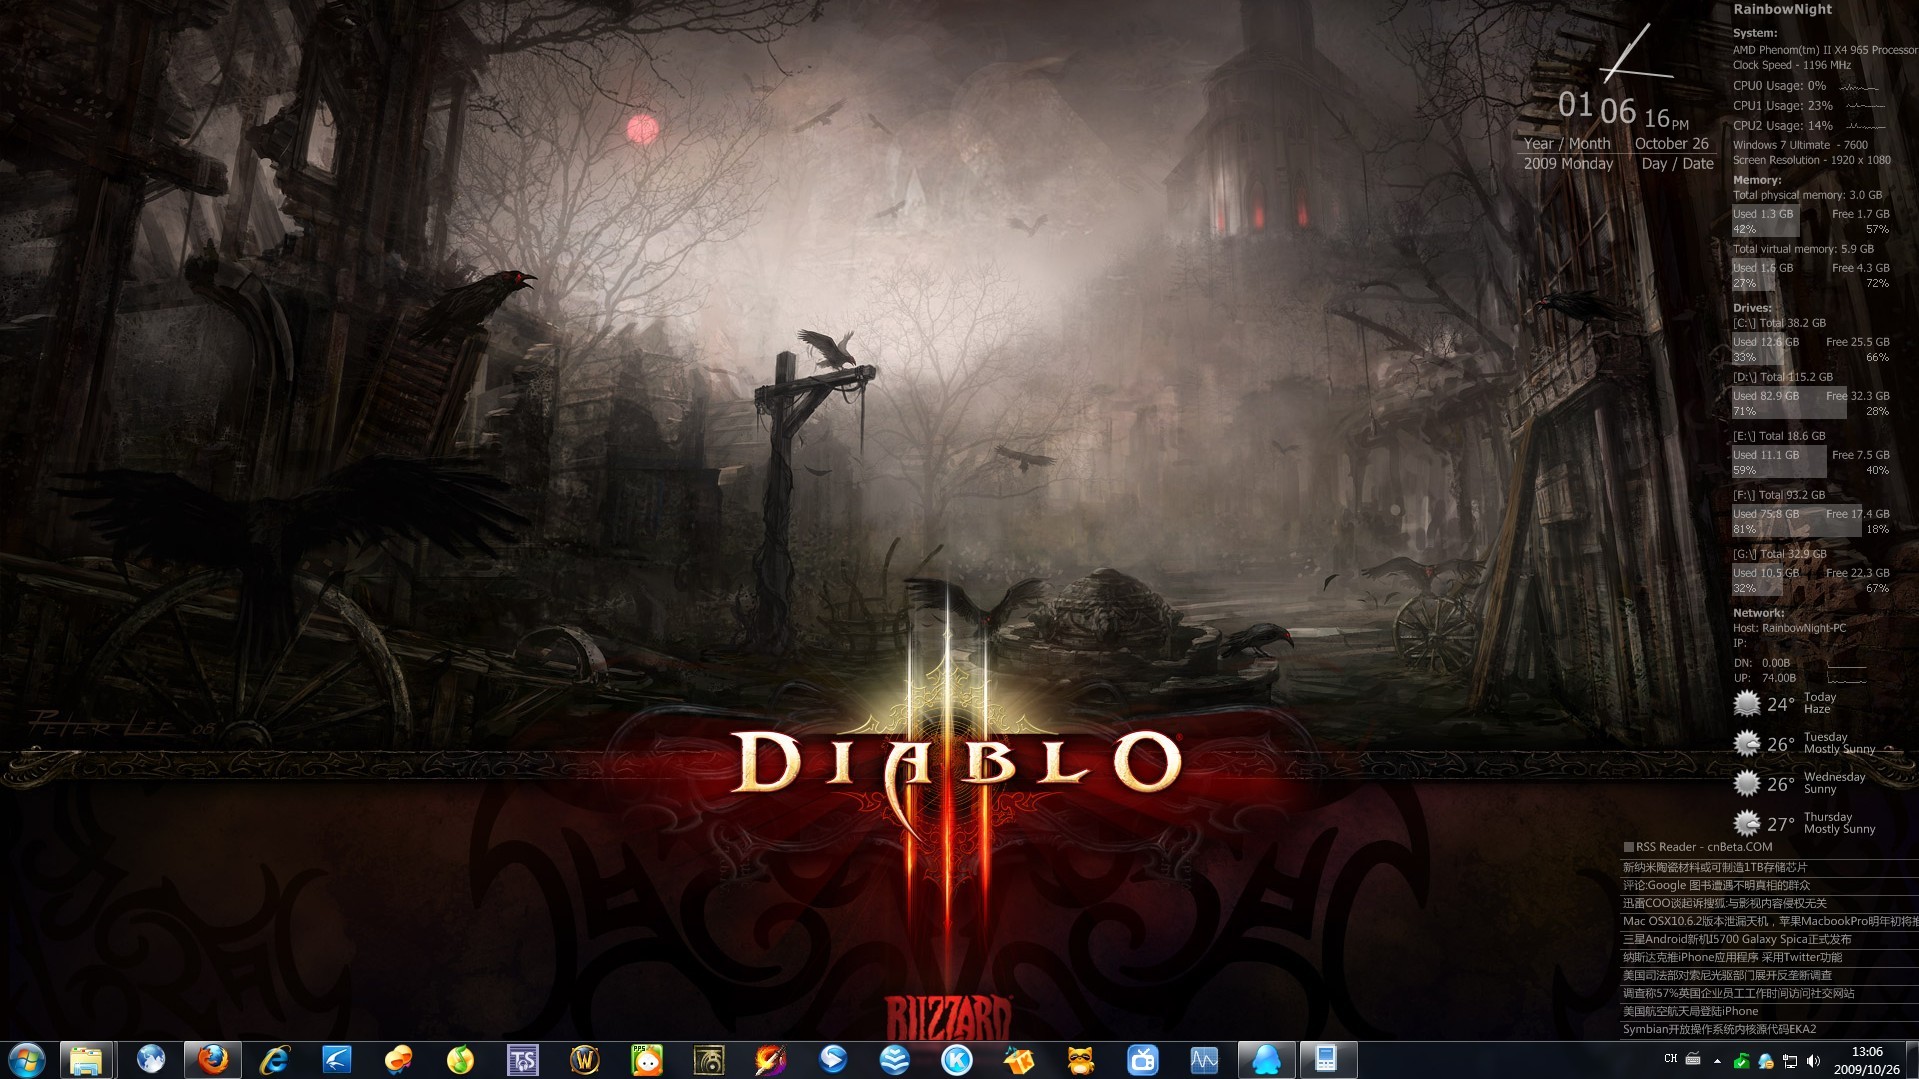
Task: Open the taskbar clock showing 13:06
Action: point(1866,1060)
